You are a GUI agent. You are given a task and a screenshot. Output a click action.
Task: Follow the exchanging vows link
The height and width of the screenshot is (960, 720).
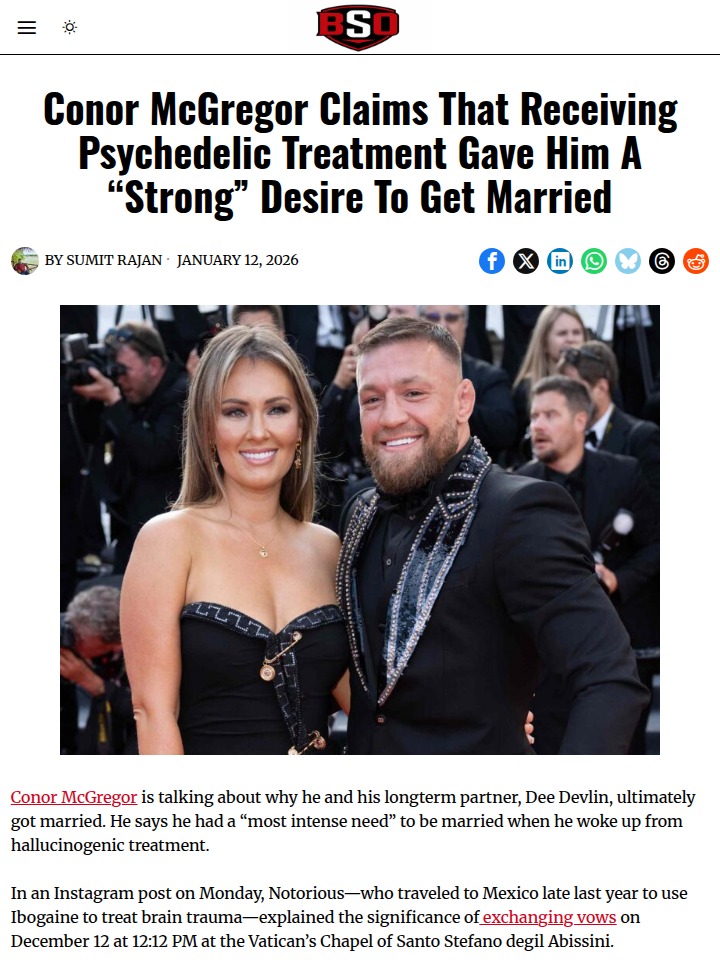(548, 917)
